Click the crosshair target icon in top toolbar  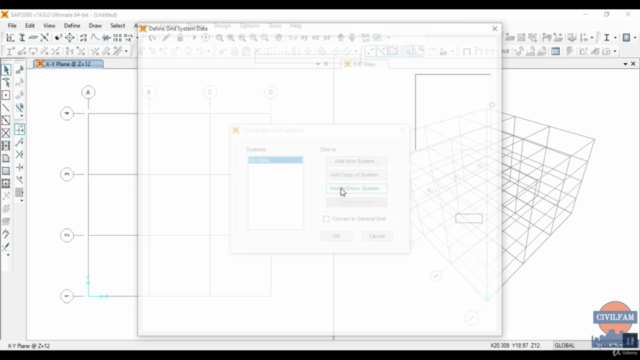[70, 38]
